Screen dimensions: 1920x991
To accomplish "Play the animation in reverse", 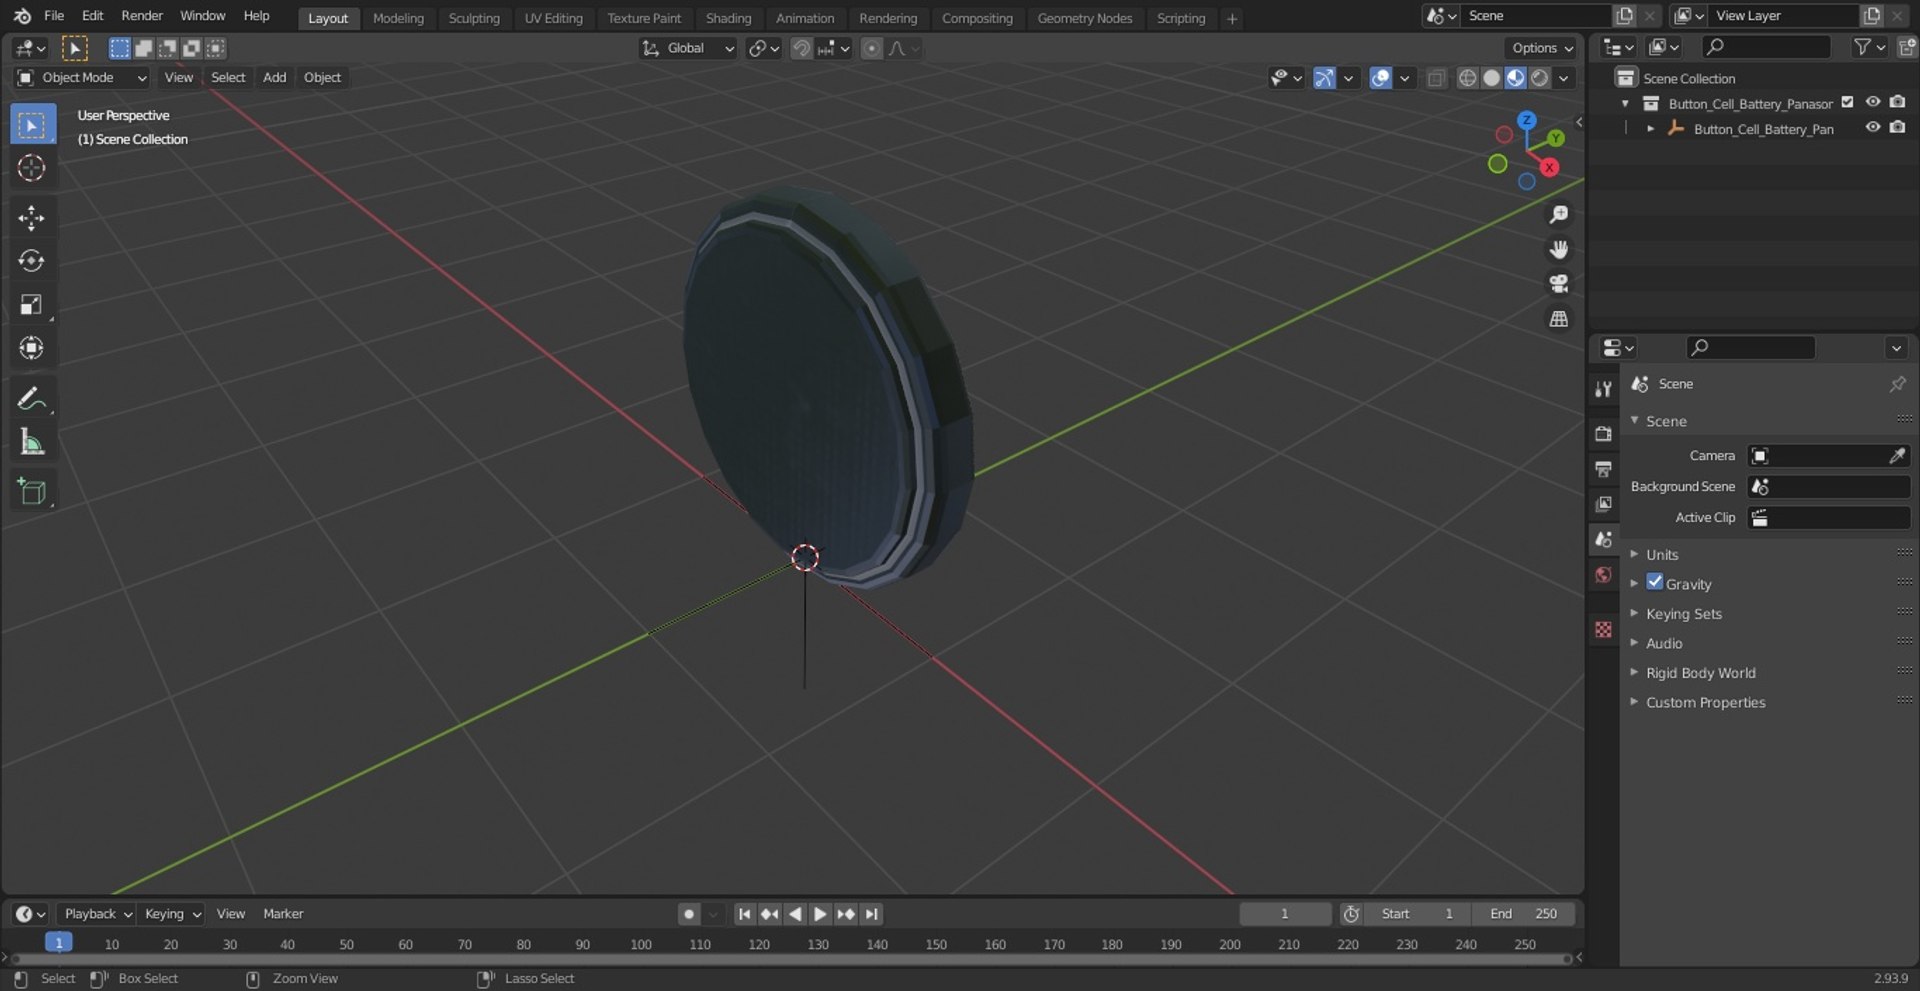I will click(795, 914).
